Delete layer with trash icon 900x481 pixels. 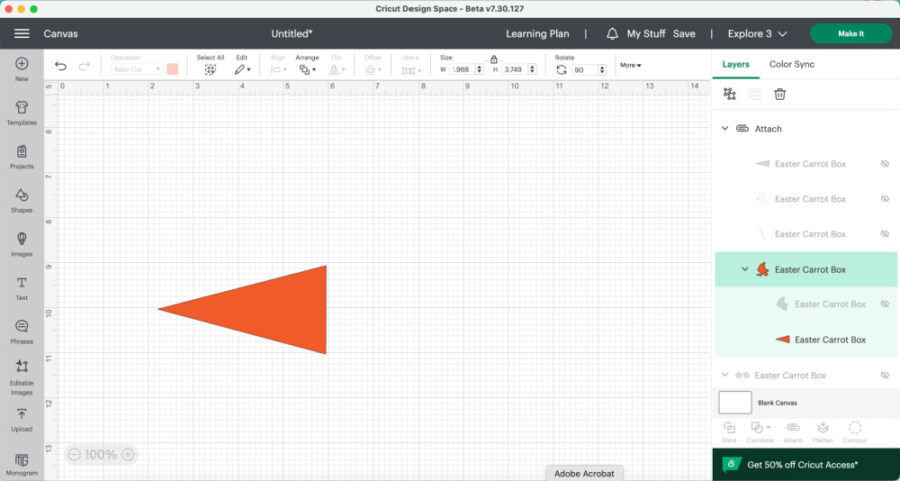780,94
